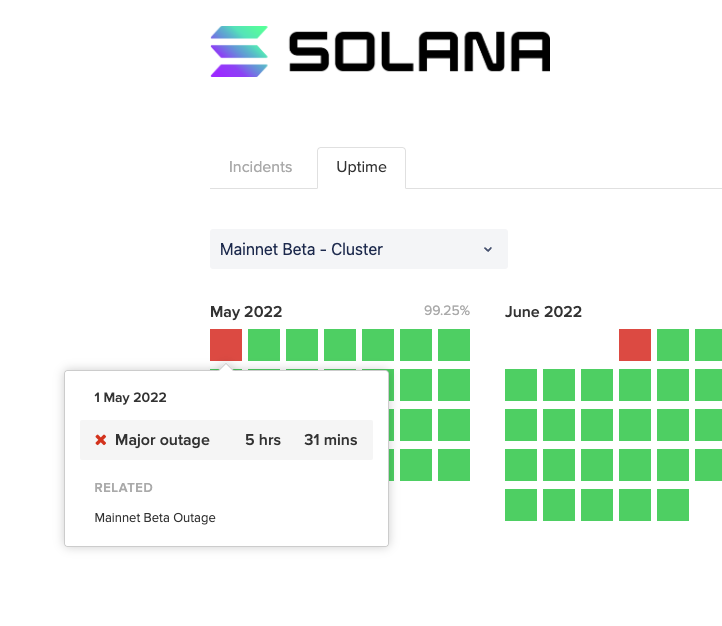This screenshot has width=722, height=626.
Task: Click the red June 2022 outage square
Action: (x=635, y=345)
